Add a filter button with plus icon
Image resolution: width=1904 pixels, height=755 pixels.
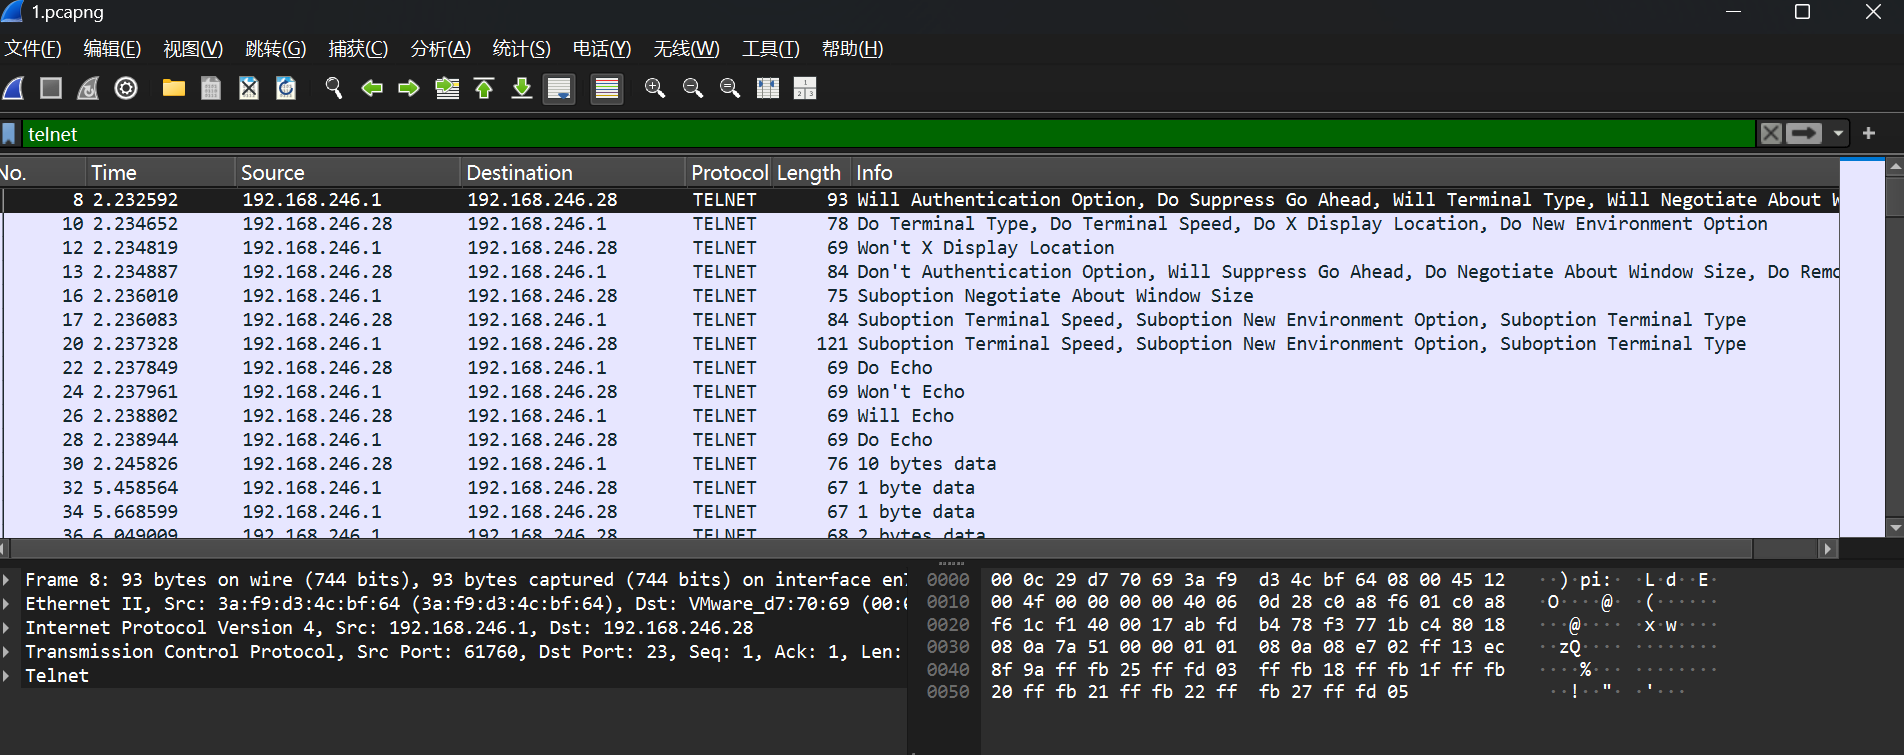click(x=1869, y=133)
